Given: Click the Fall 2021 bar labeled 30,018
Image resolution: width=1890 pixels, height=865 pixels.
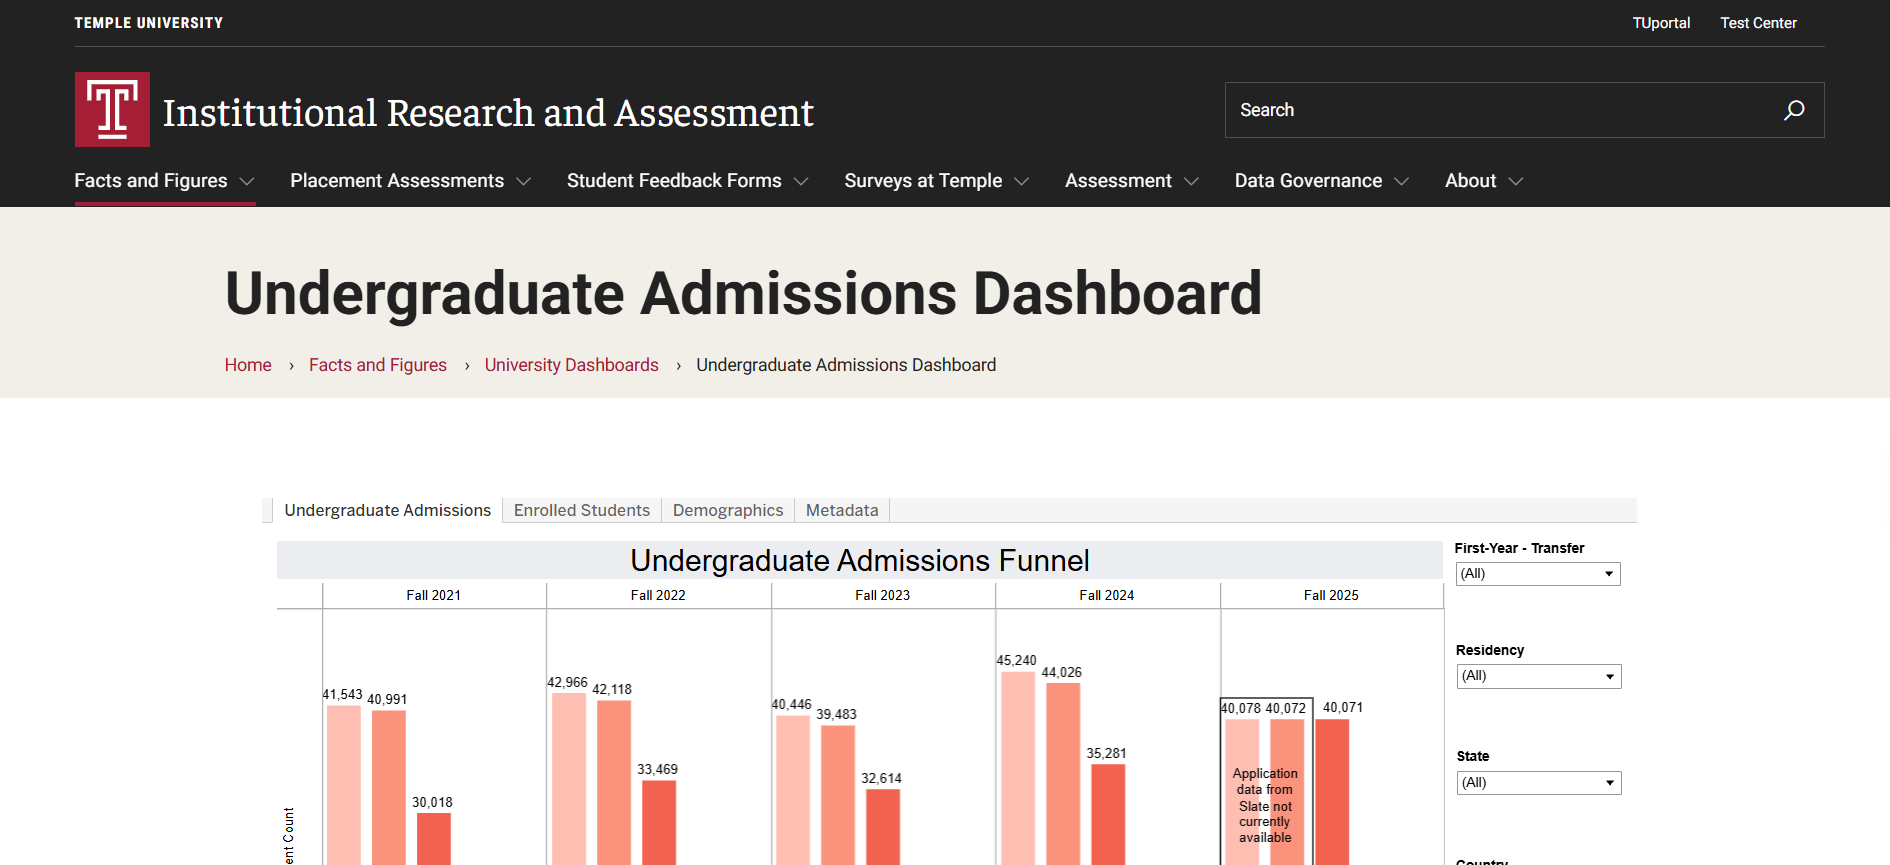Looking at the screenshot, I should (434, 839).
